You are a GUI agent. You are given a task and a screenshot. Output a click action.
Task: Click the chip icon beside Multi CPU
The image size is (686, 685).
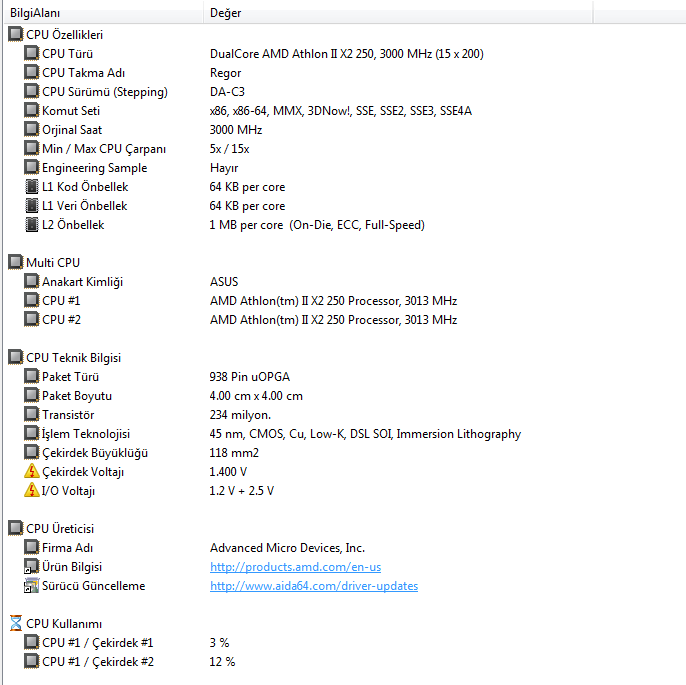point(15,262)
